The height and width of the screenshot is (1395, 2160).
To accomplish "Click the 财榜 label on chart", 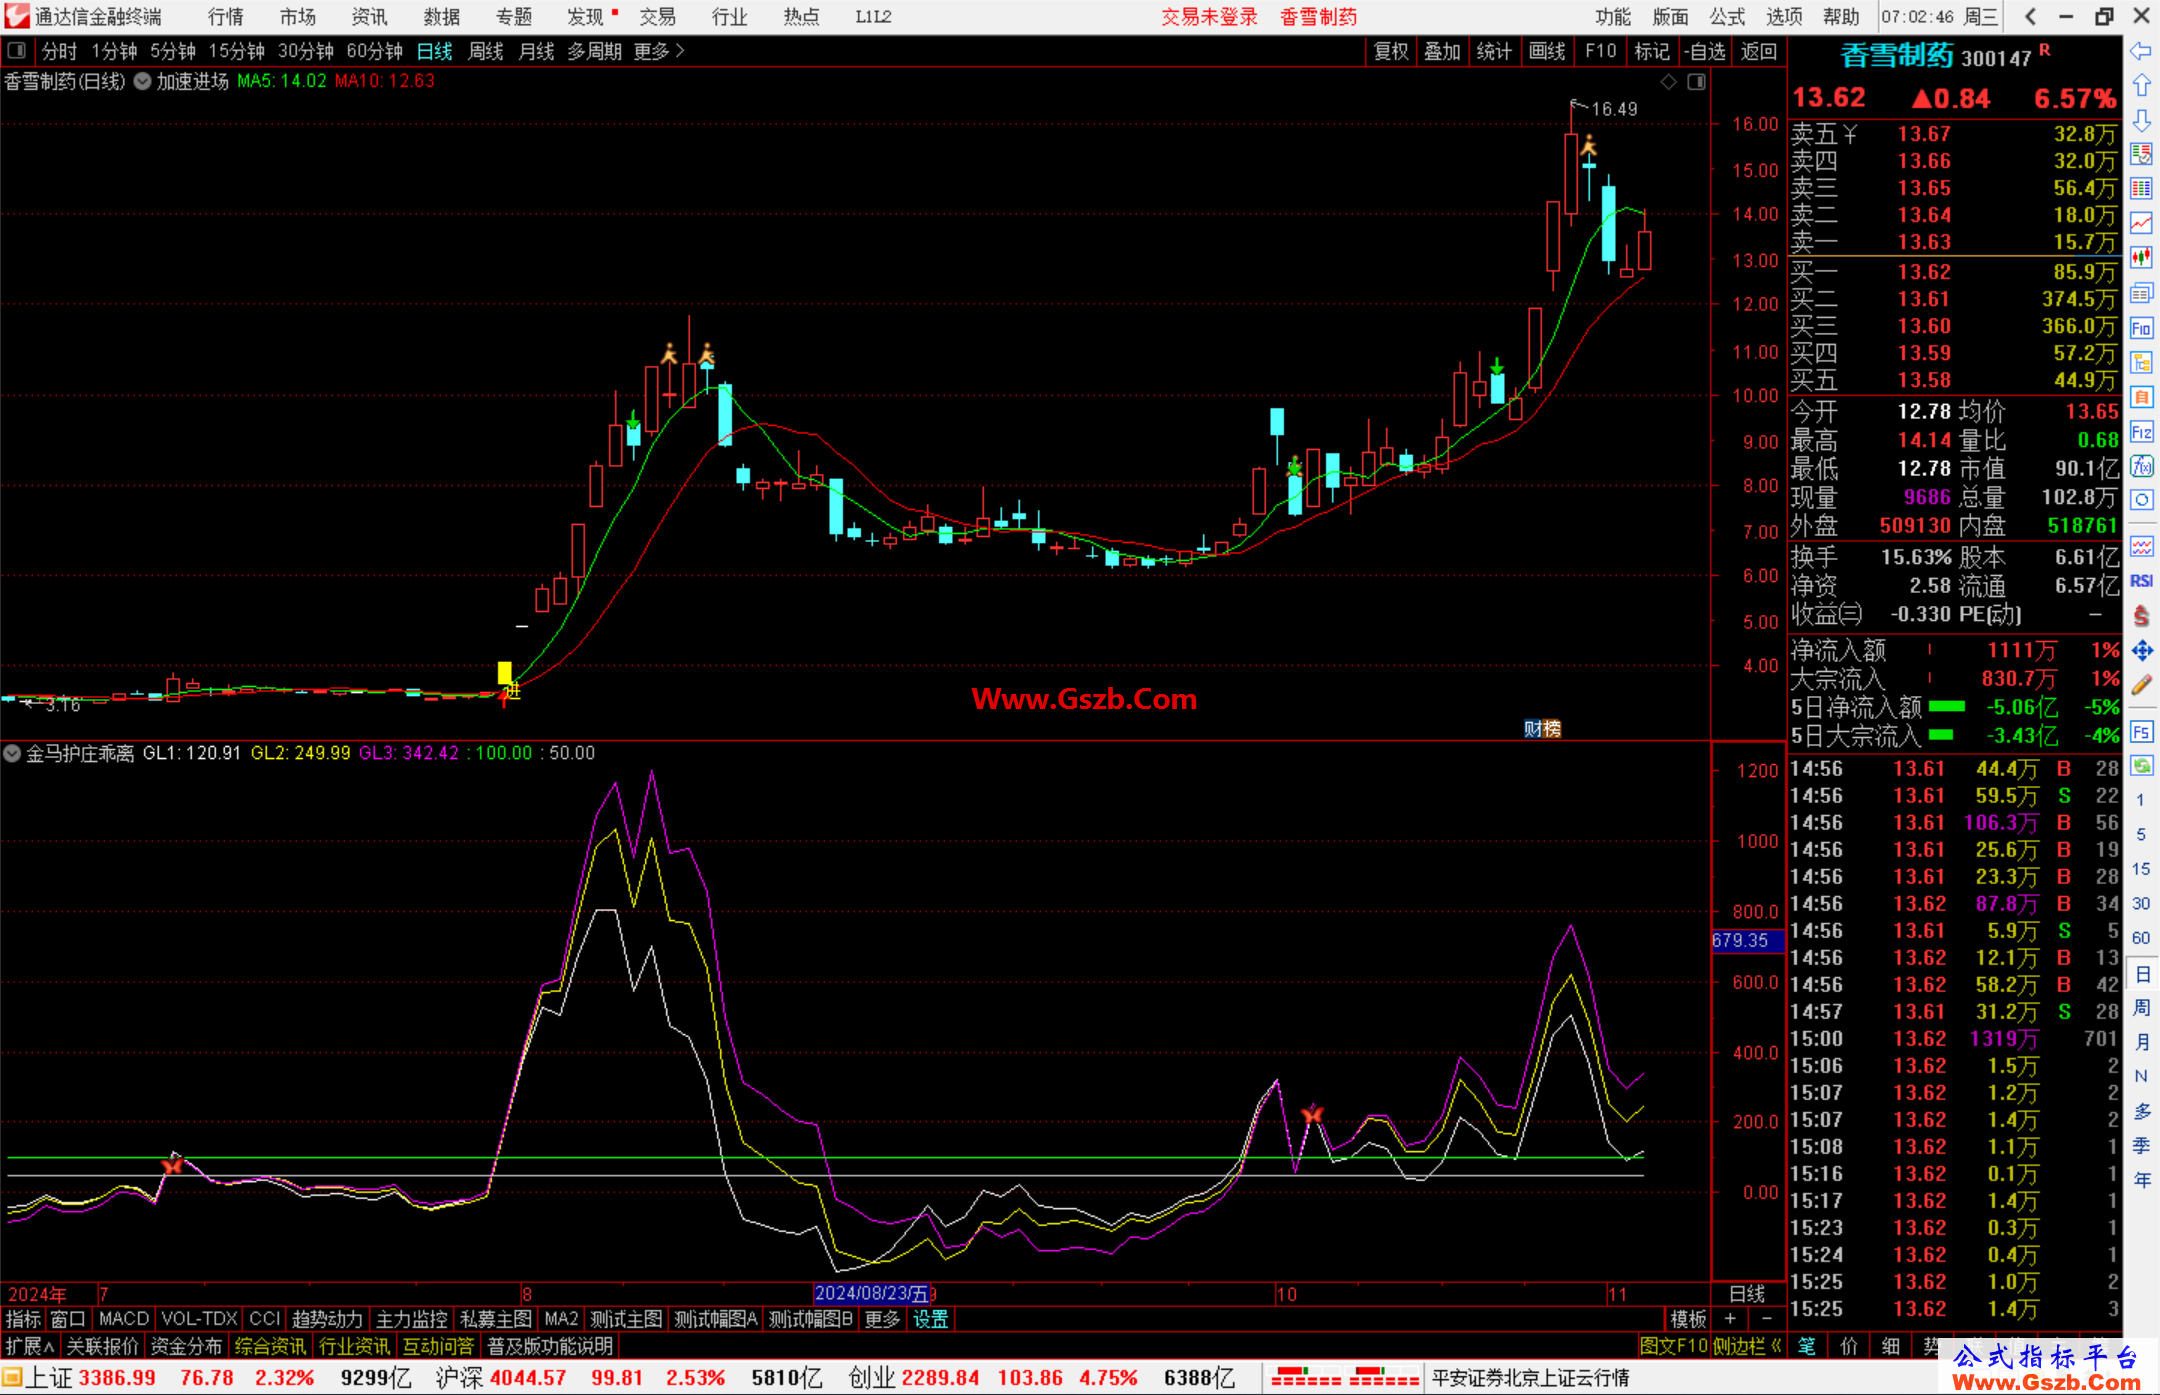I will pos(1541,729).
